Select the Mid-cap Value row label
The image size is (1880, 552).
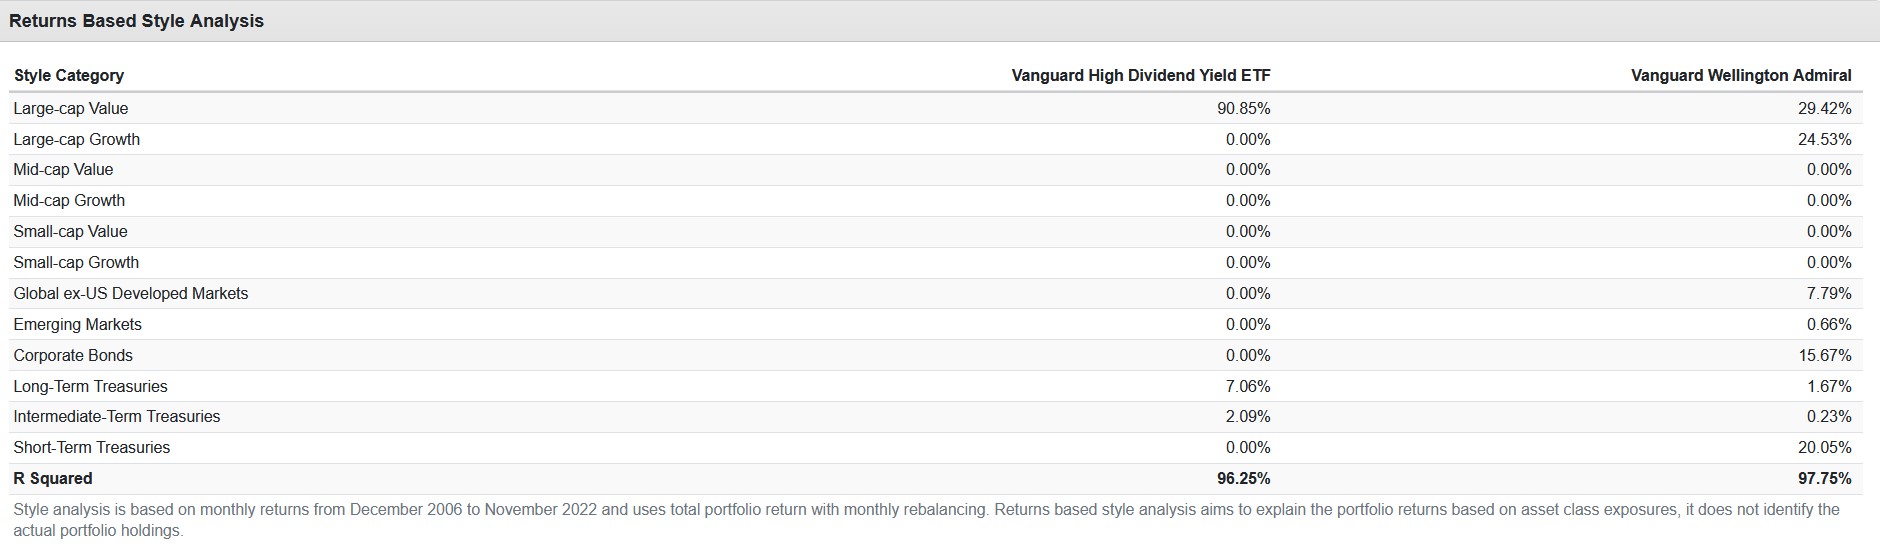point(64,170)
